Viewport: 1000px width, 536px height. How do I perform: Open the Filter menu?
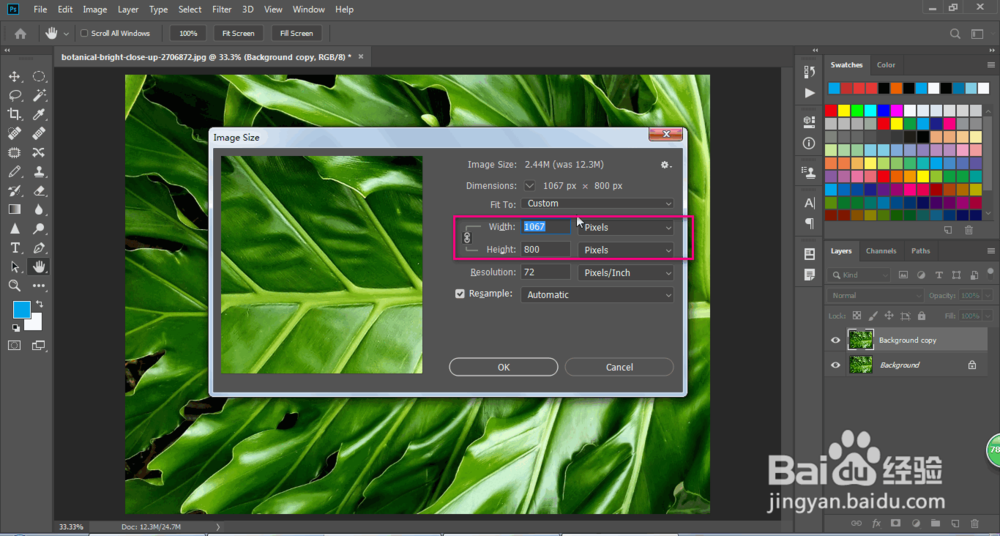(x=222, y=10)
